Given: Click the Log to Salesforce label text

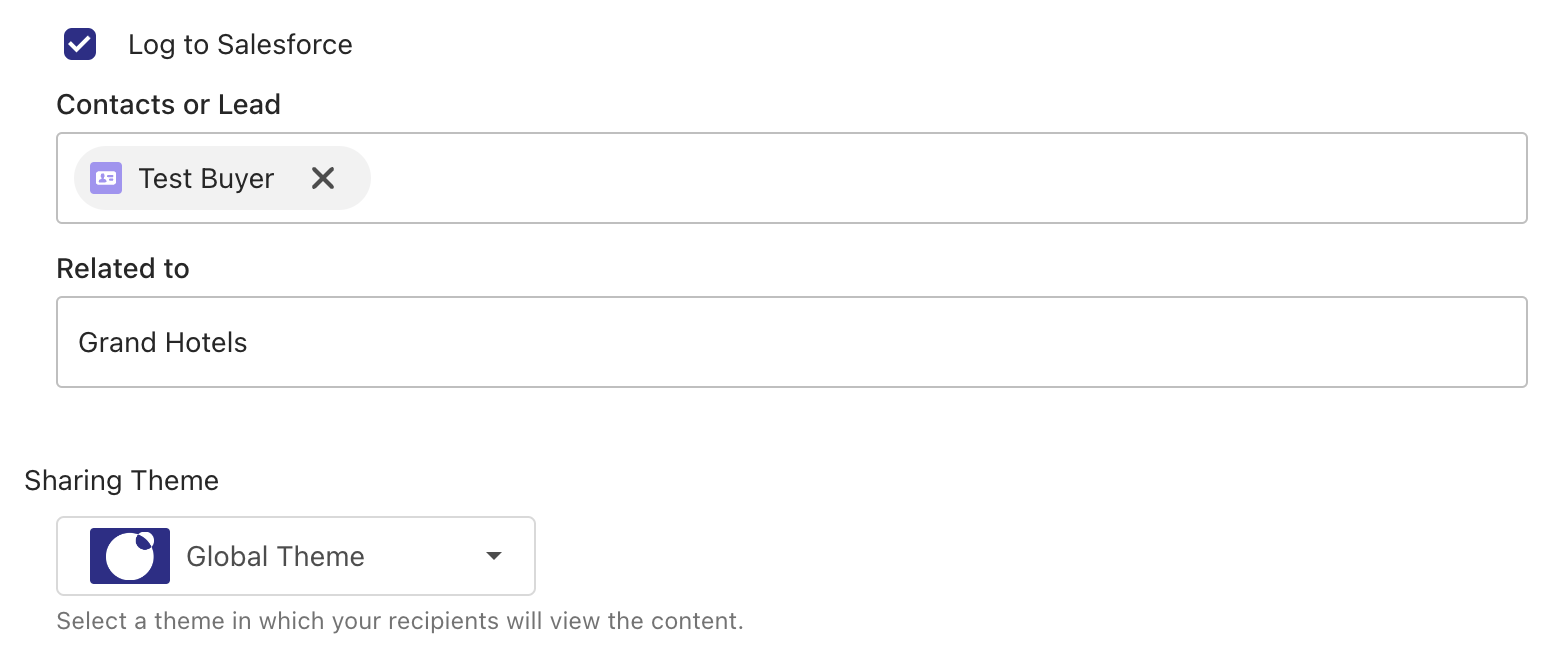Looking at the screenshot, I should tap(240, 45).
